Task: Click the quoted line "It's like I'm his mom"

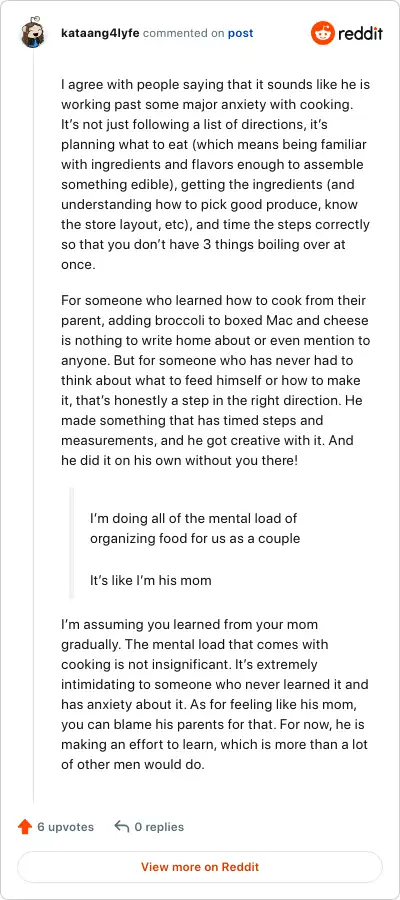Action: point(150,580)
